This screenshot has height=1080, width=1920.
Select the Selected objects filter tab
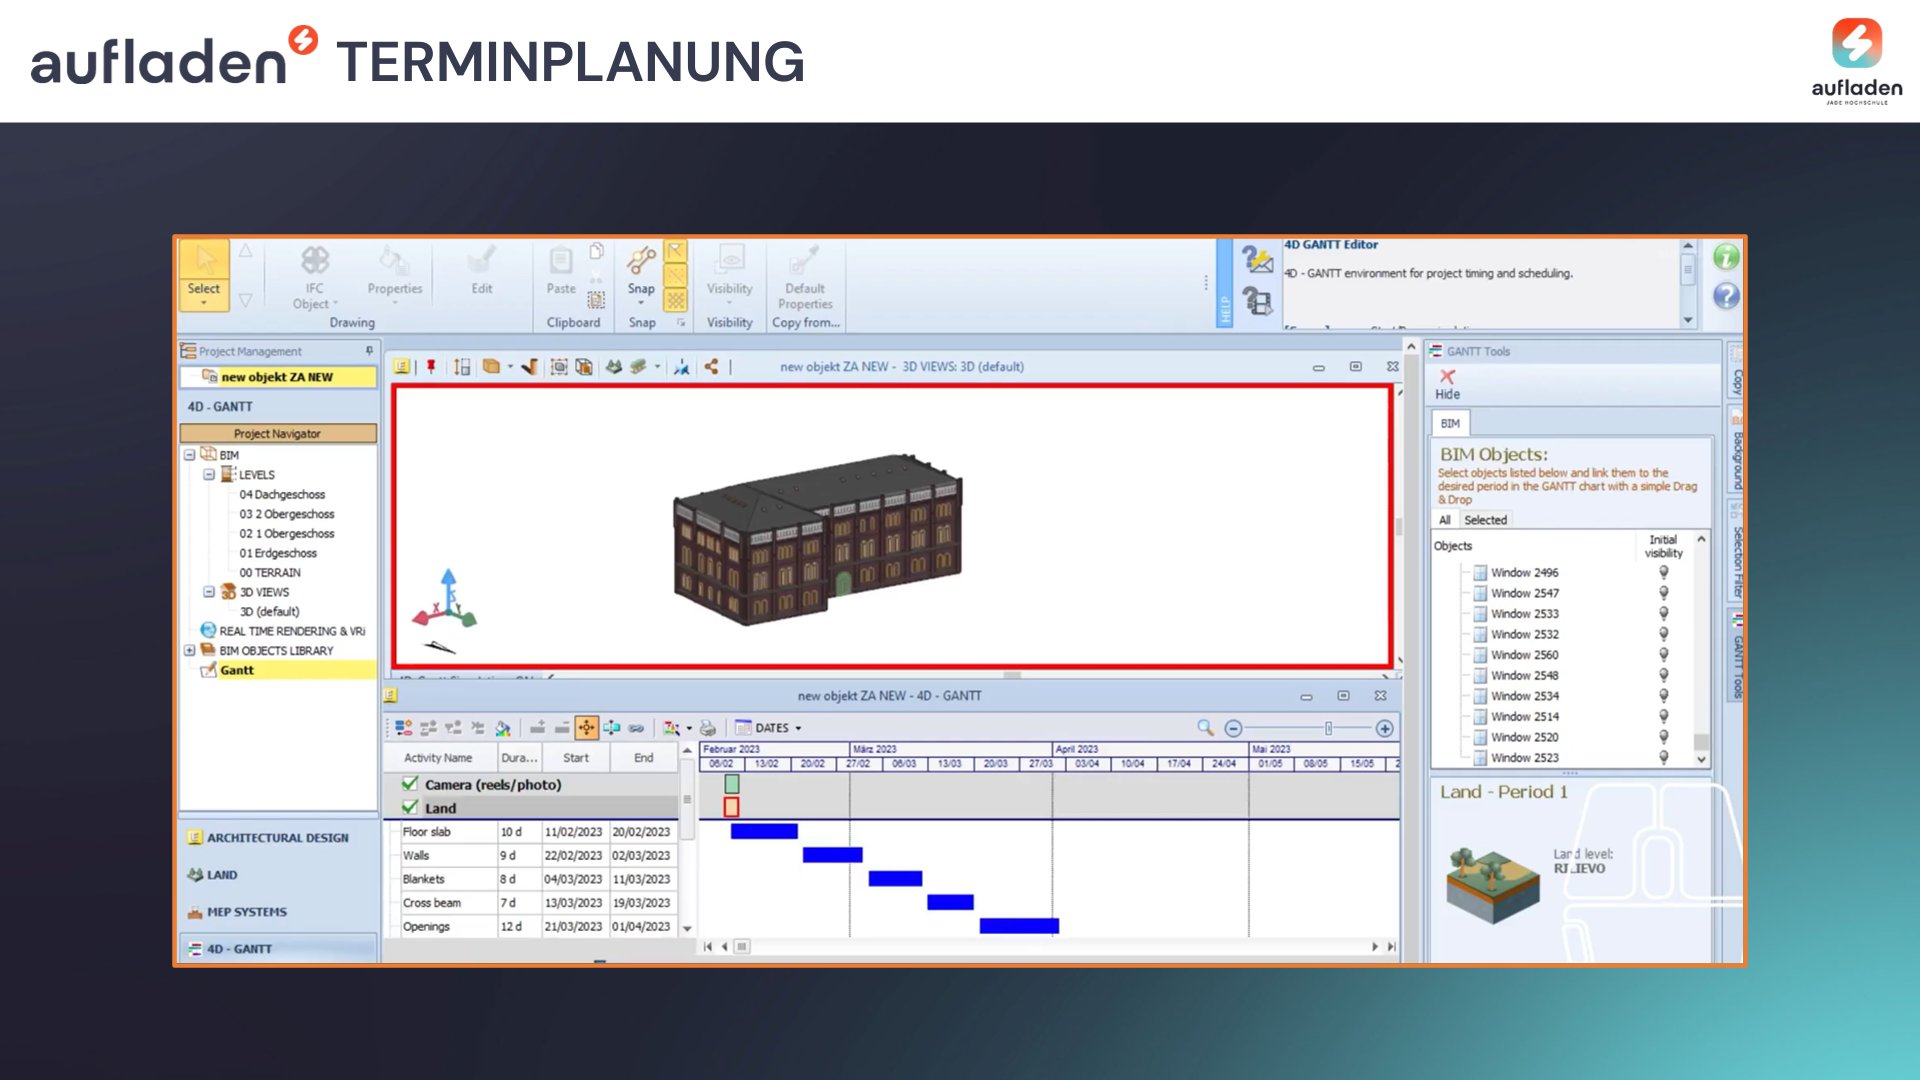(x=1485, y=520)
